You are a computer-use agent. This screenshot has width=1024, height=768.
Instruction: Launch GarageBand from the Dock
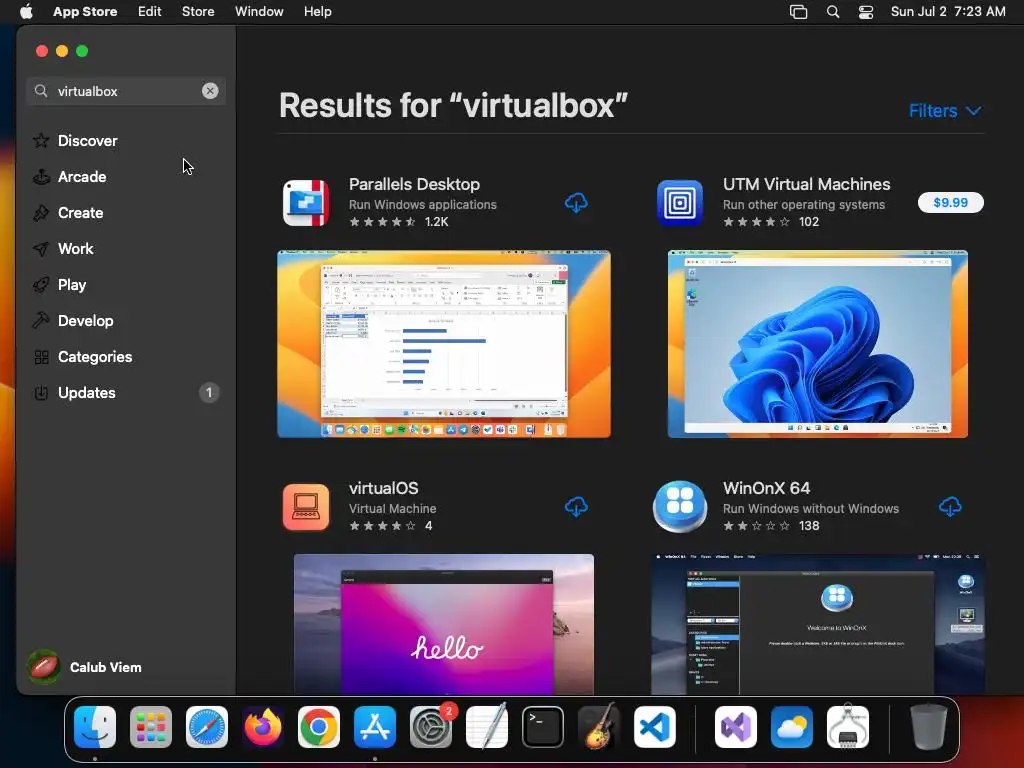(x=599, y=727)
